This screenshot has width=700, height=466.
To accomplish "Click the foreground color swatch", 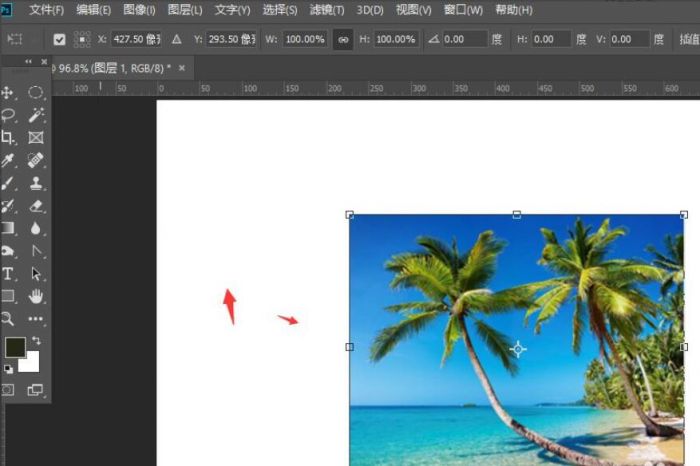I will click(x=14, y=348).
